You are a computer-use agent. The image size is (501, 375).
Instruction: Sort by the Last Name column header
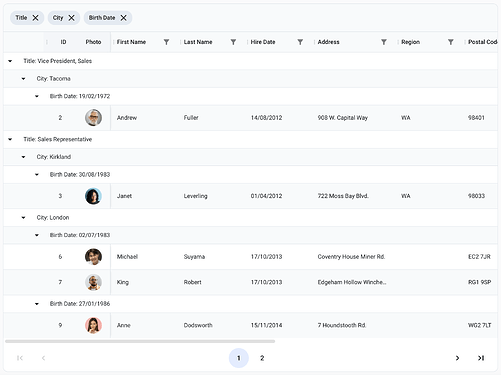(198, 42)
